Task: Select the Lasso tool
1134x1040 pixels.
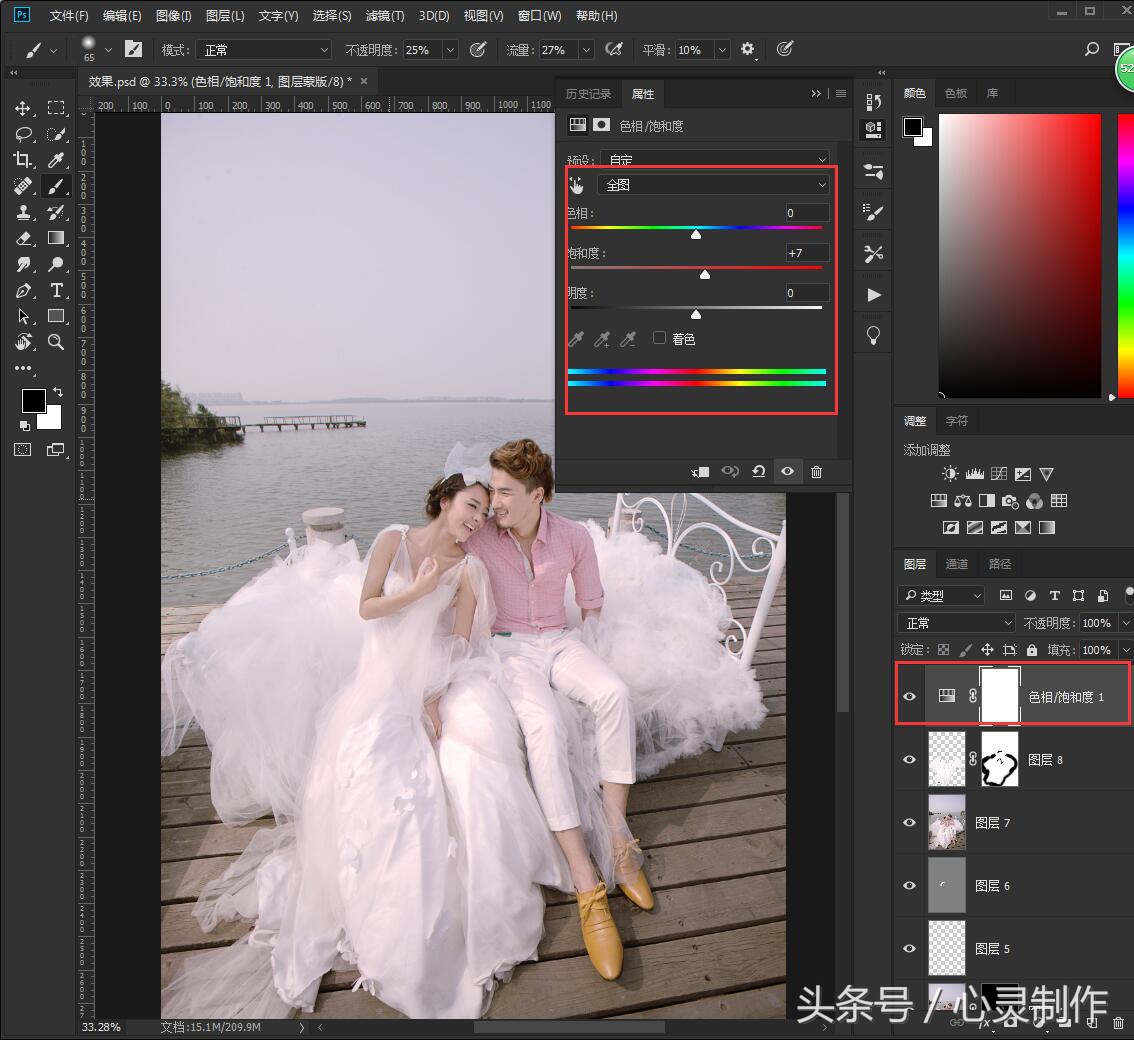Action: click(22, 134)
